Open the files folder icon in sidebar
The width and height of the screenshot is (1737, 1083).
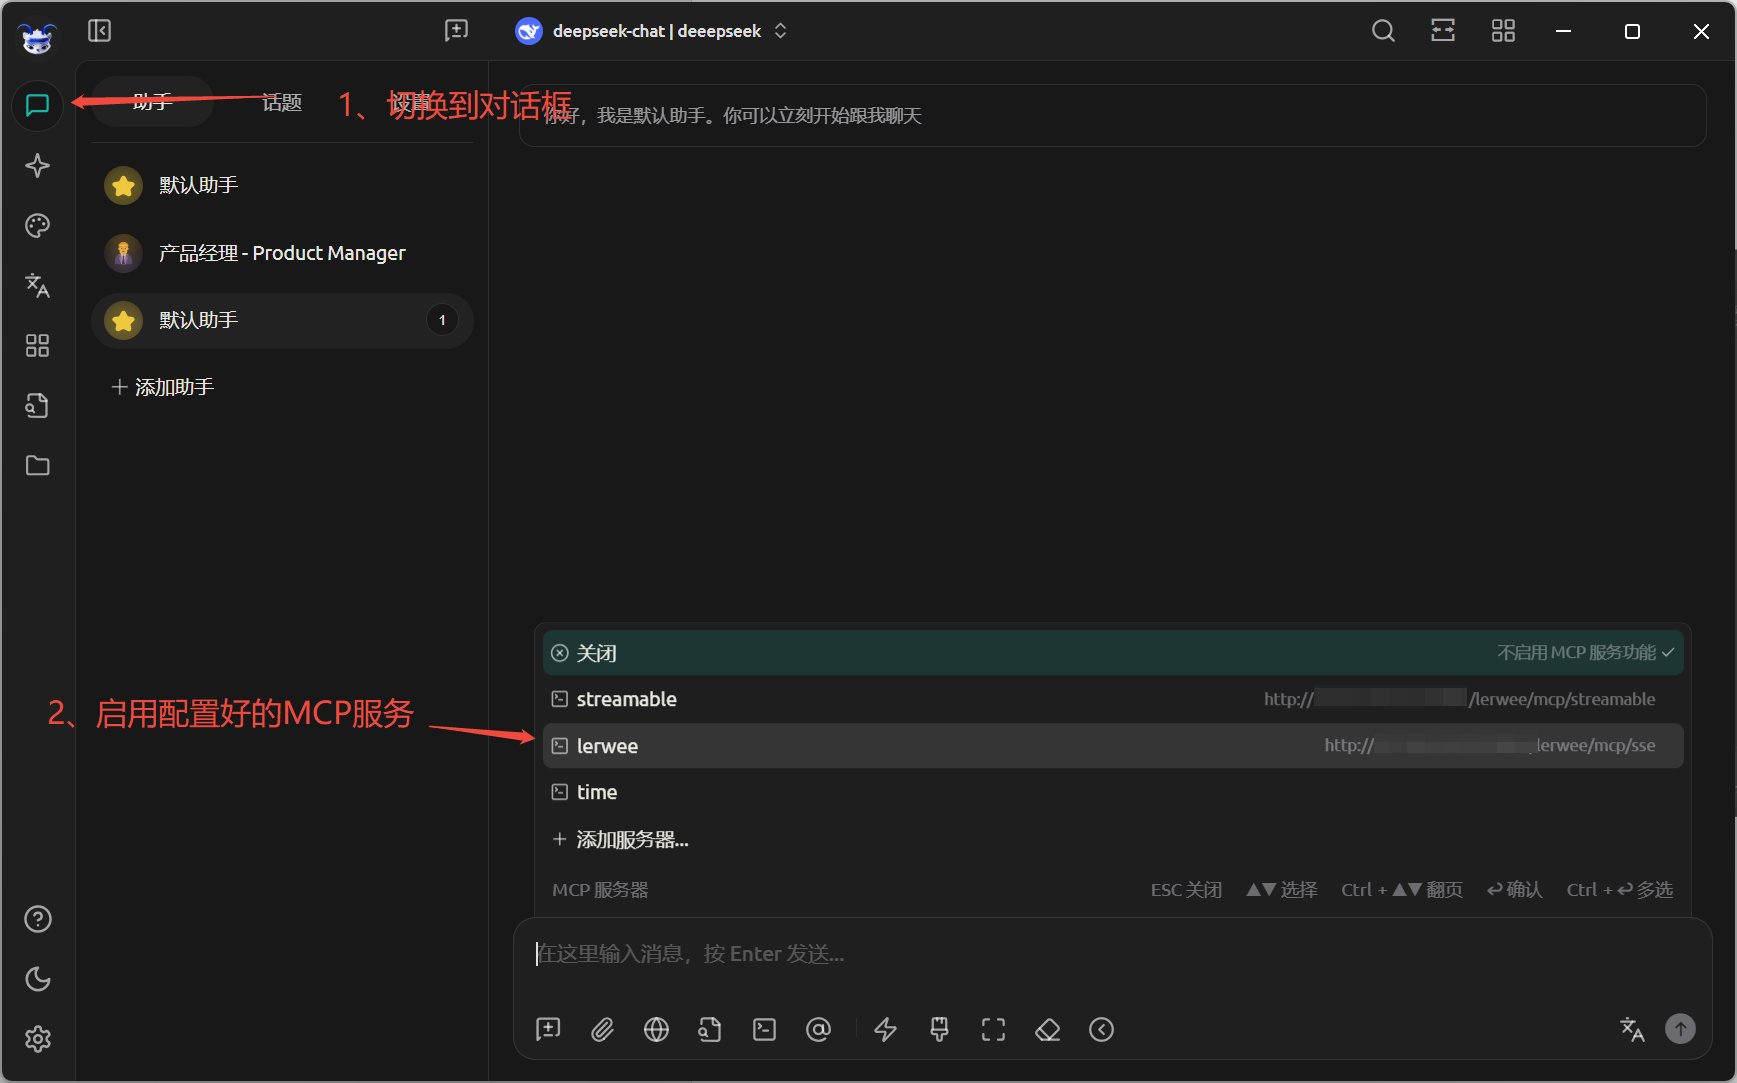(x=37, y=466)
